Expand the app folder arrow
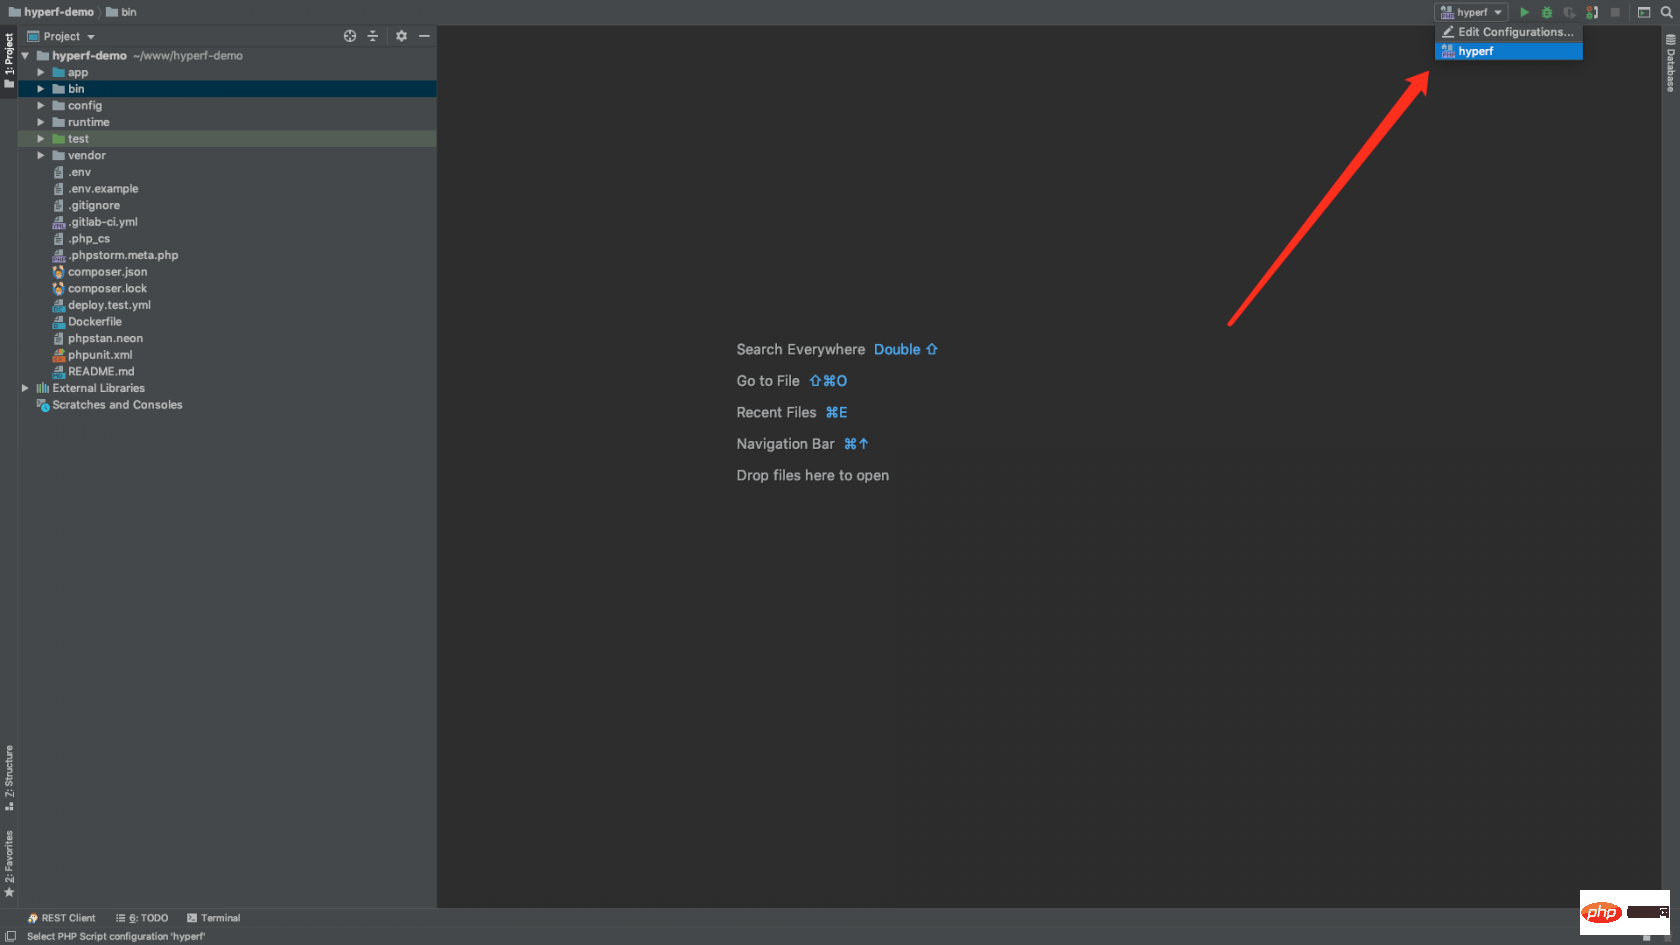The image size is (1680, 945). point(41,72)
